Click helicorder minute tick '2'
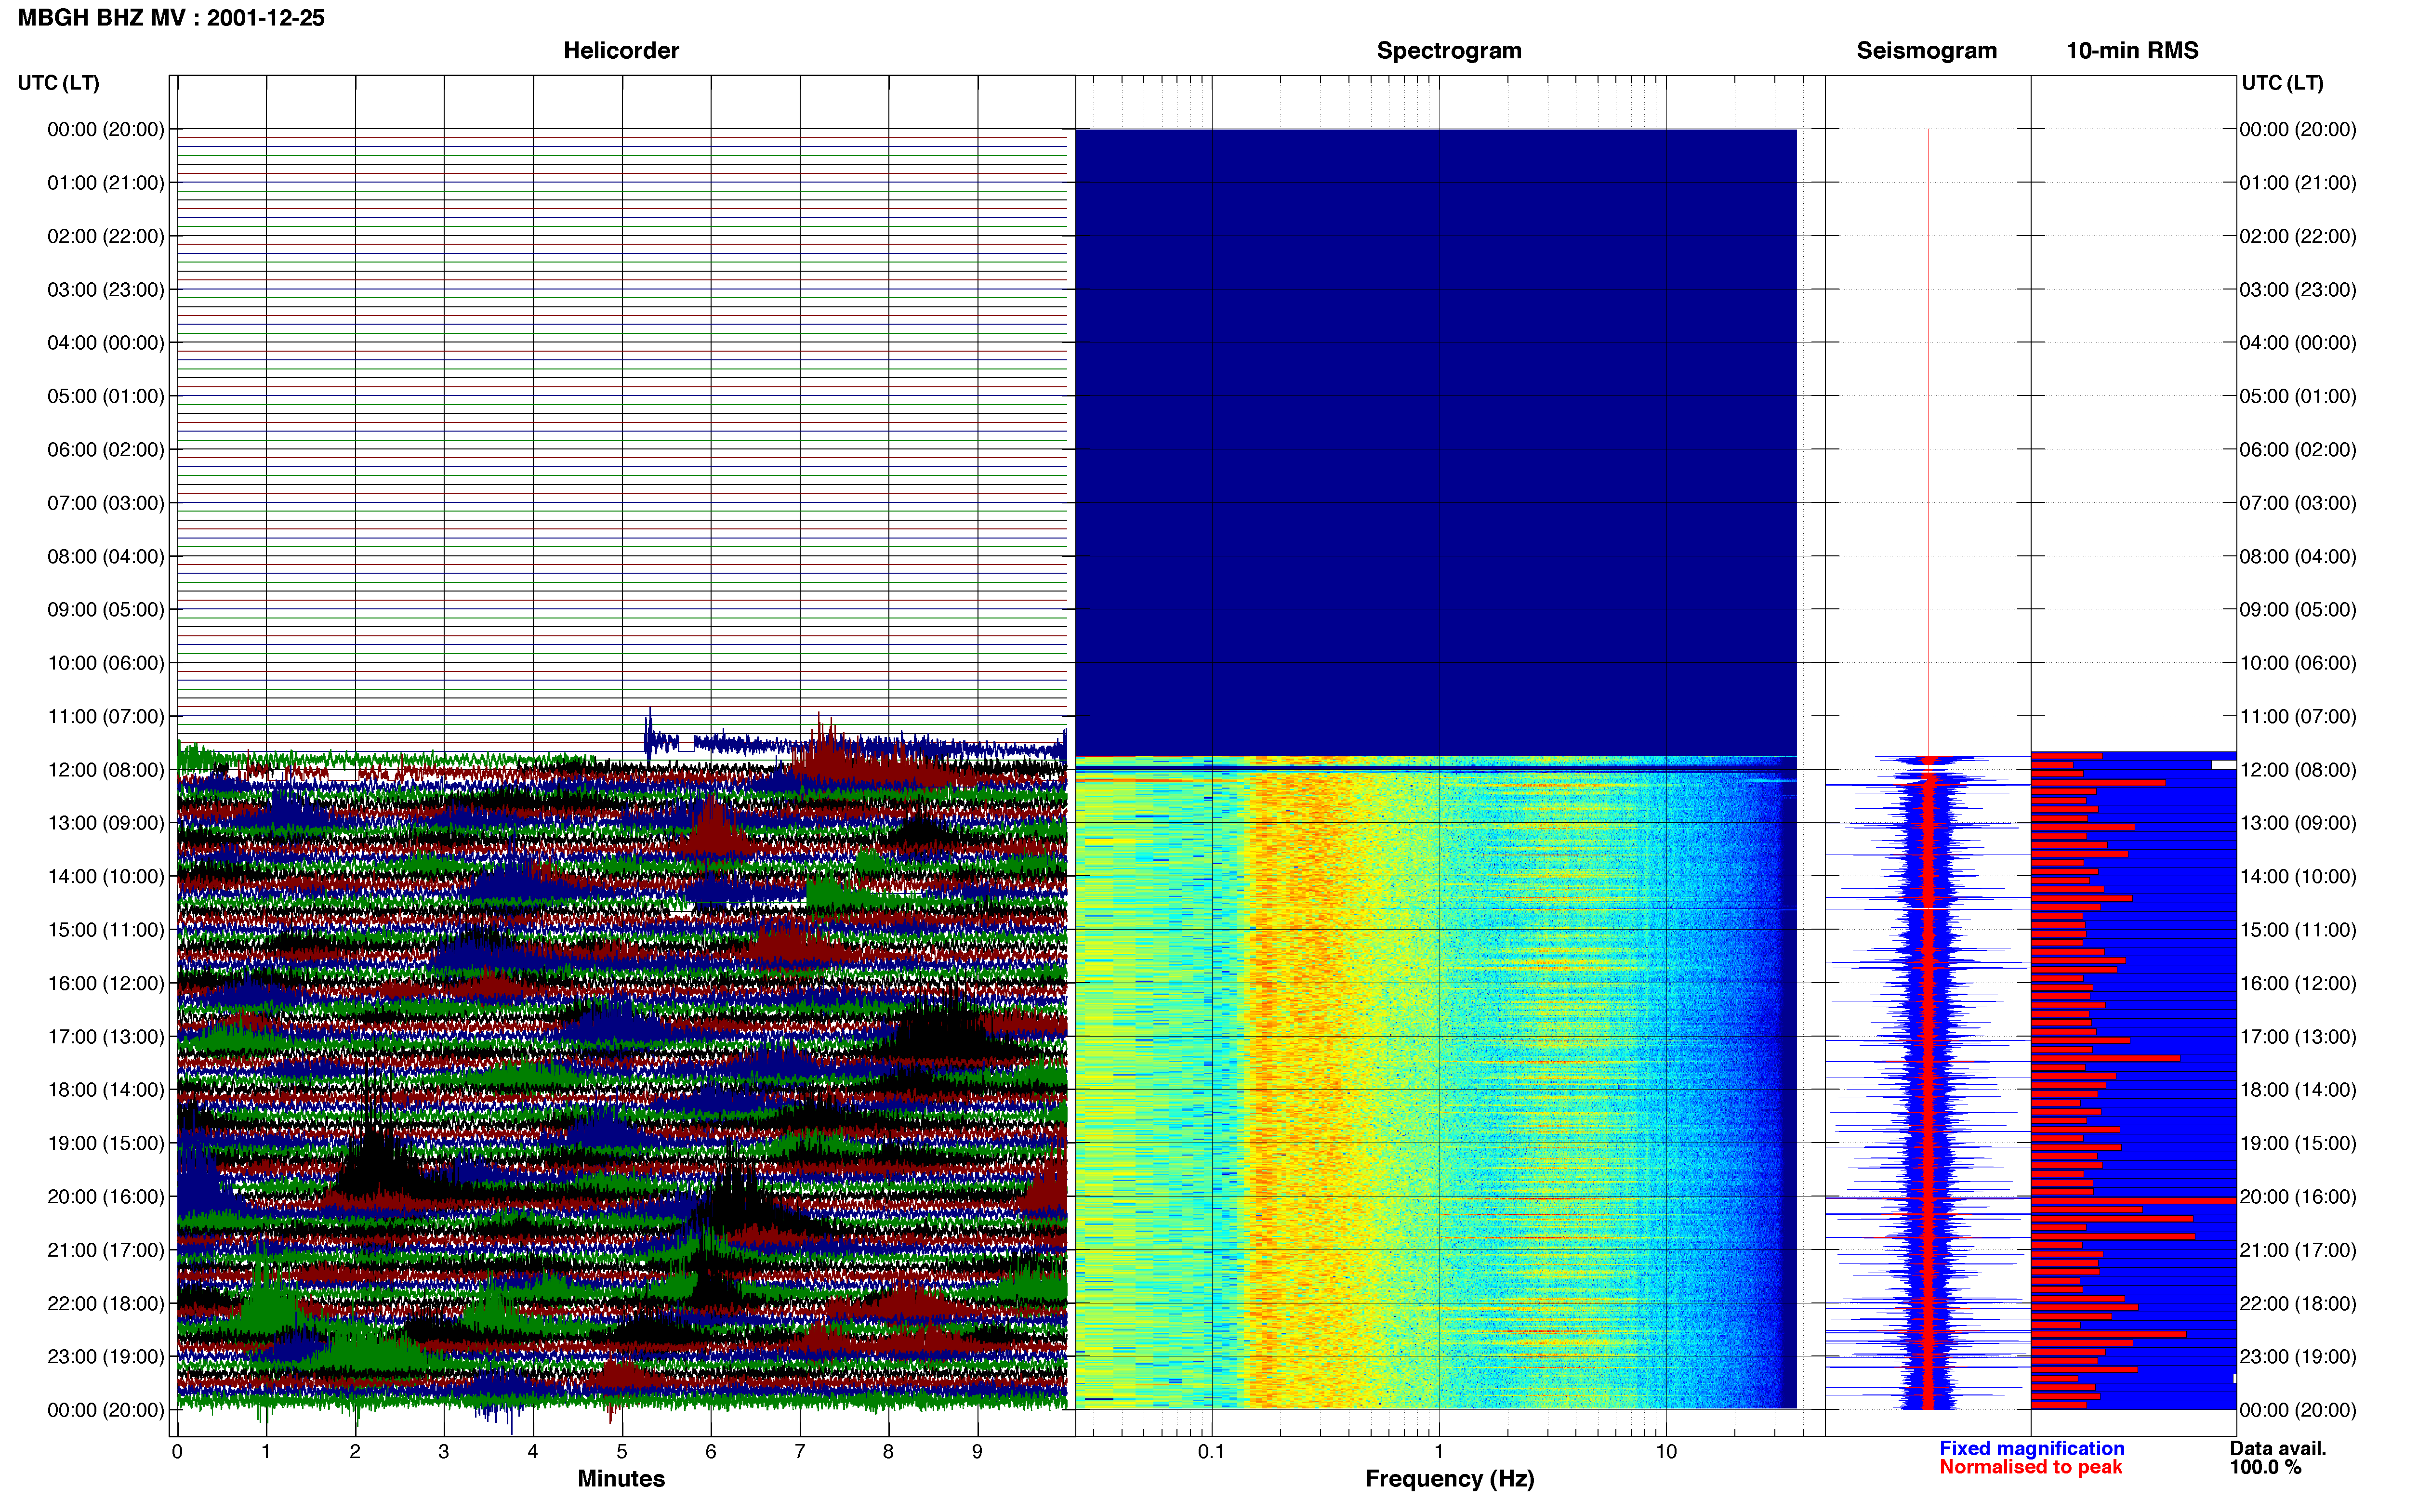 [355, 1452]
